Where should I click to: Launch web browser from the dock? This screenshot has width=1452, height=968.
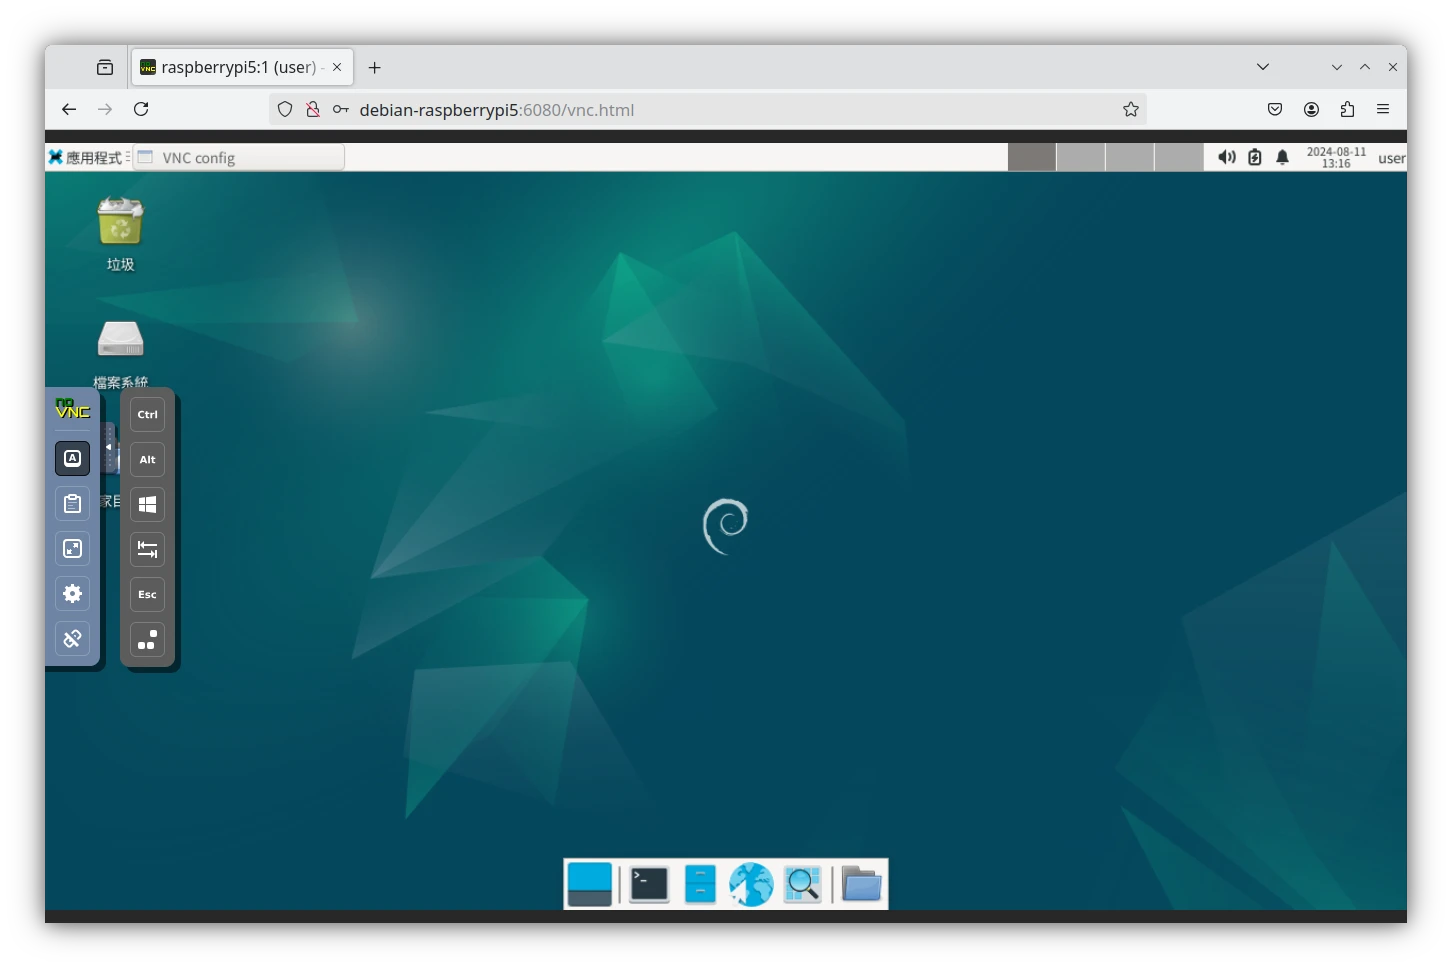point(750,884)
